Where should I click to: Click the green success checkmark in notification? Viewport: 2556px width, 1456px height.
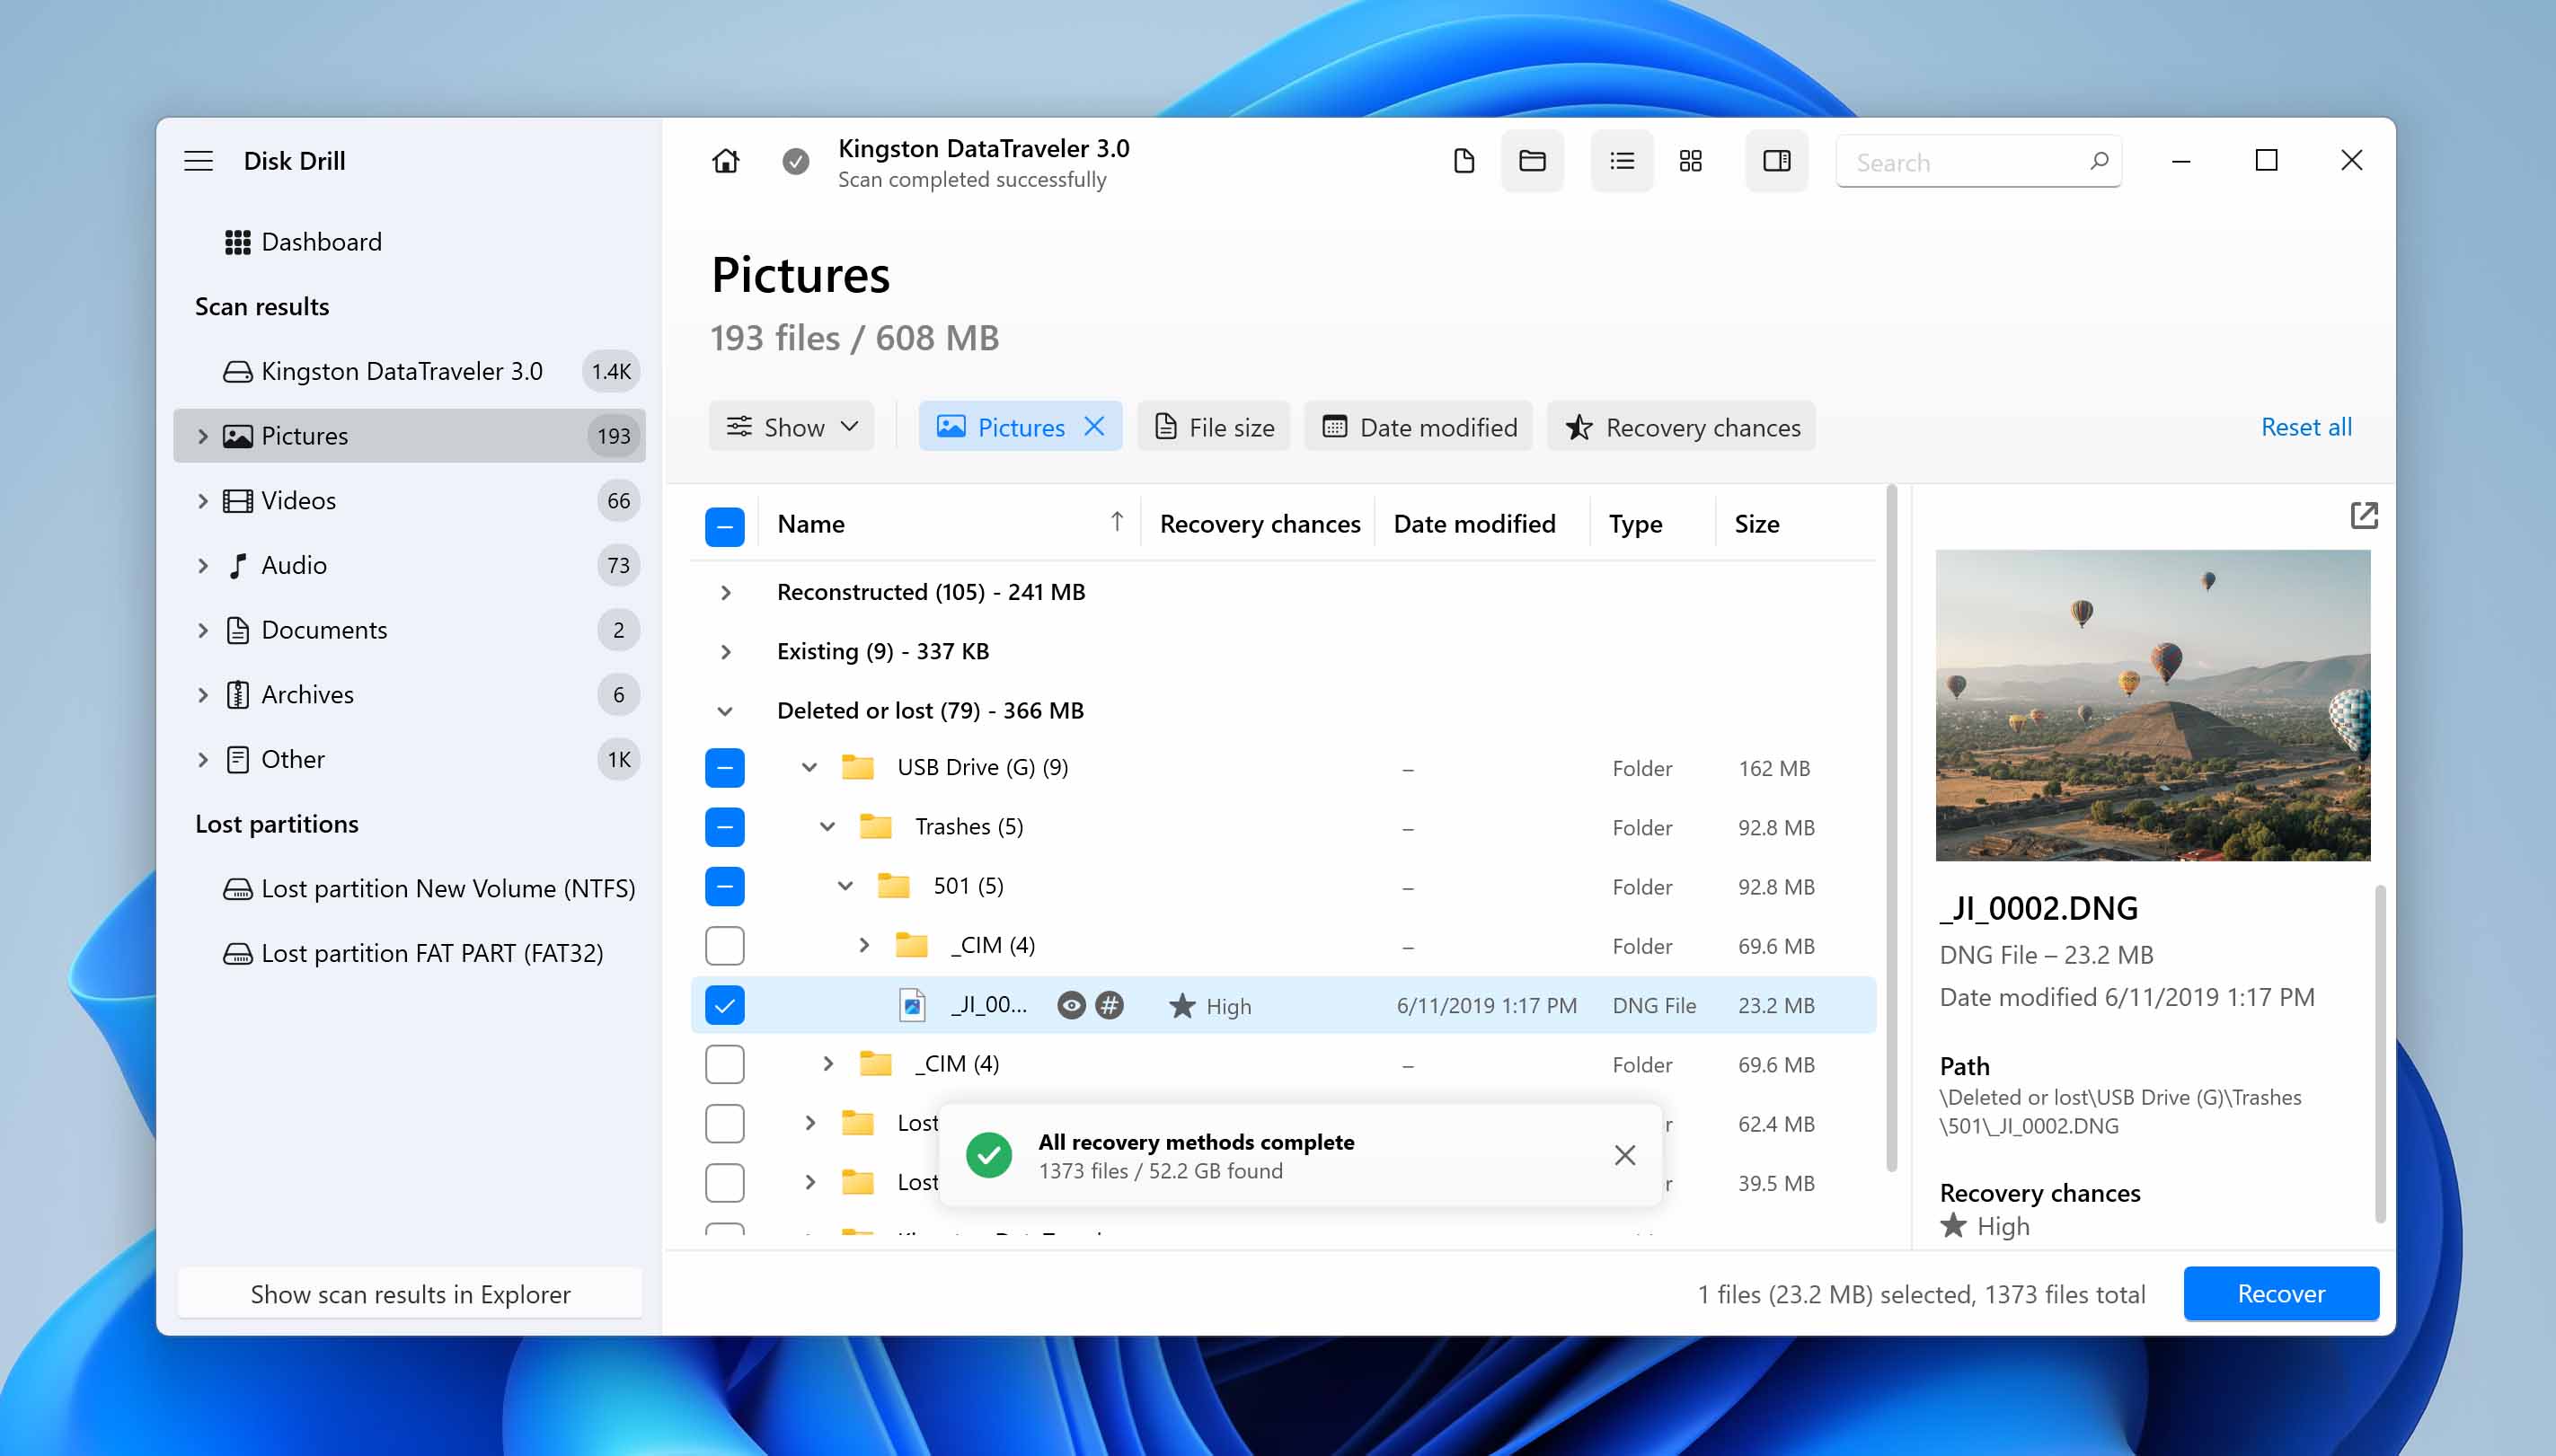pos(988,1155)
